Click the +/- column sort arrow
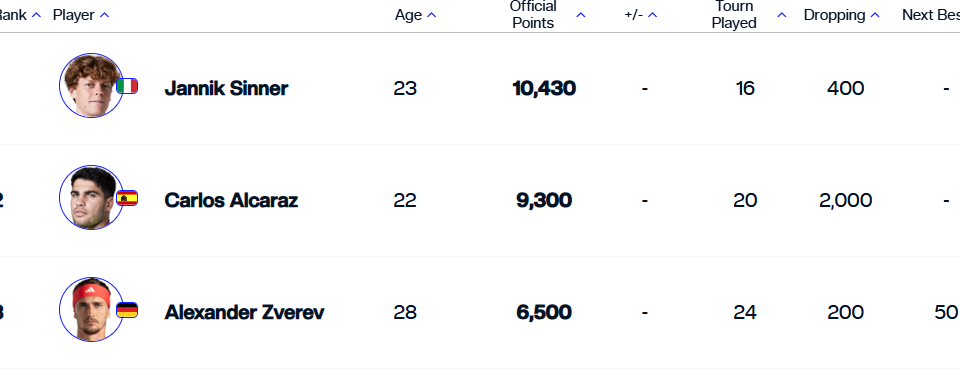 point(652,15)
